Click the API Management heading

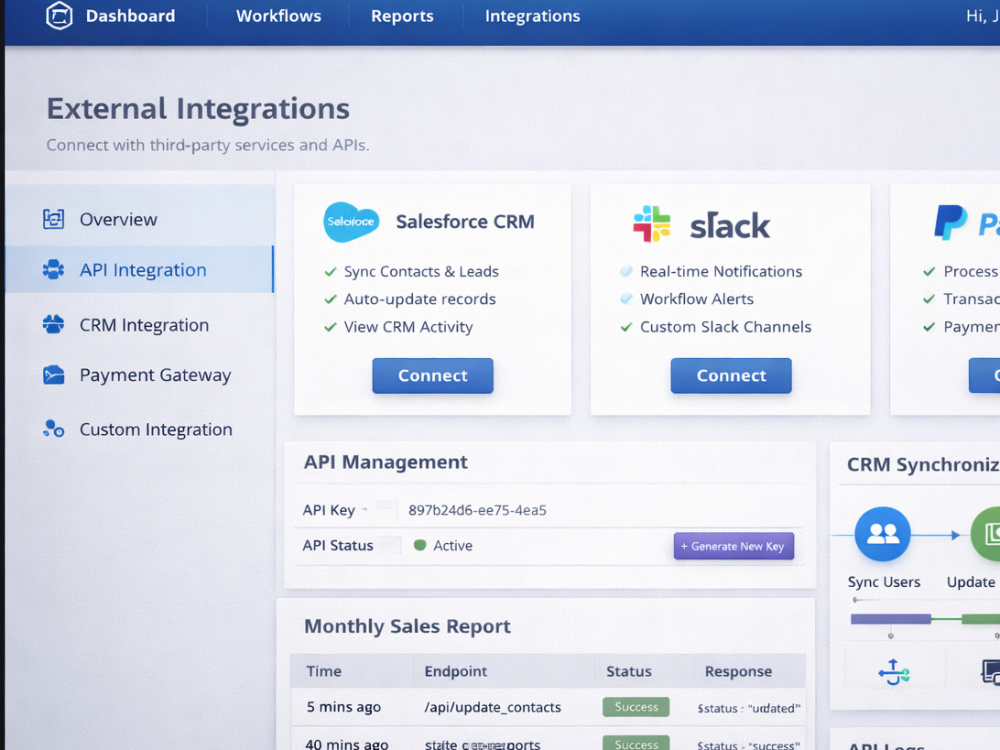(x=385, y=462)
